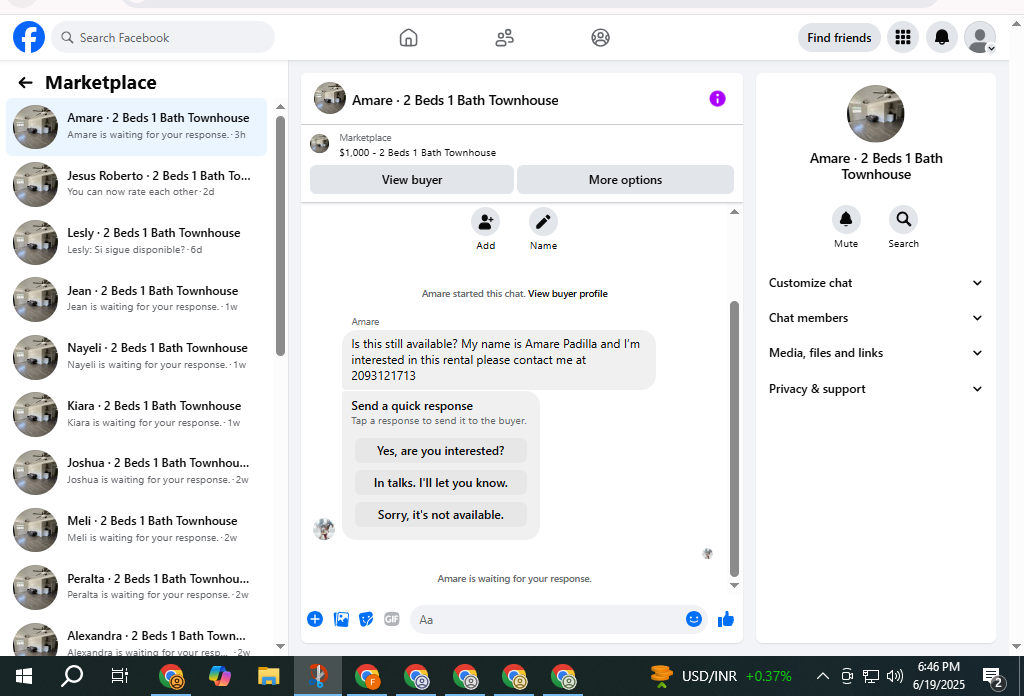This screenshot has height=696, width=1024.
Task: Open the notifications bell in header
Action: click(x=941, y=37)
